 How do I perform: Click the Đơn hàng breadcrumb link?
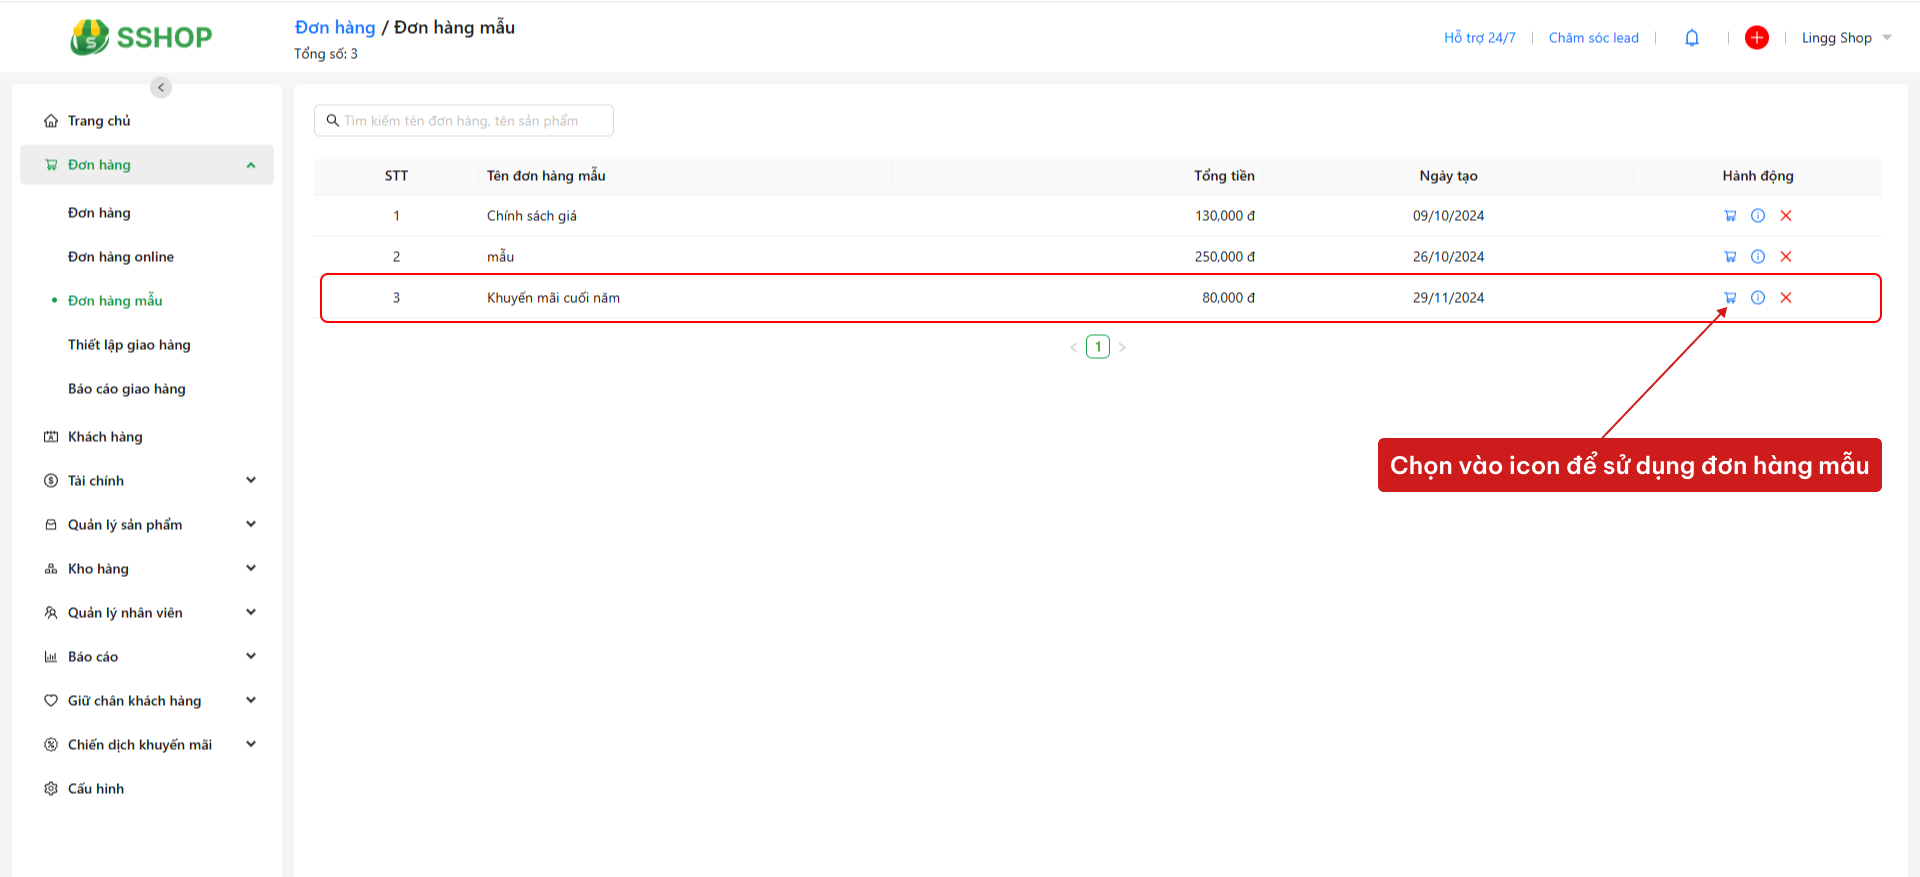point(335,27)
